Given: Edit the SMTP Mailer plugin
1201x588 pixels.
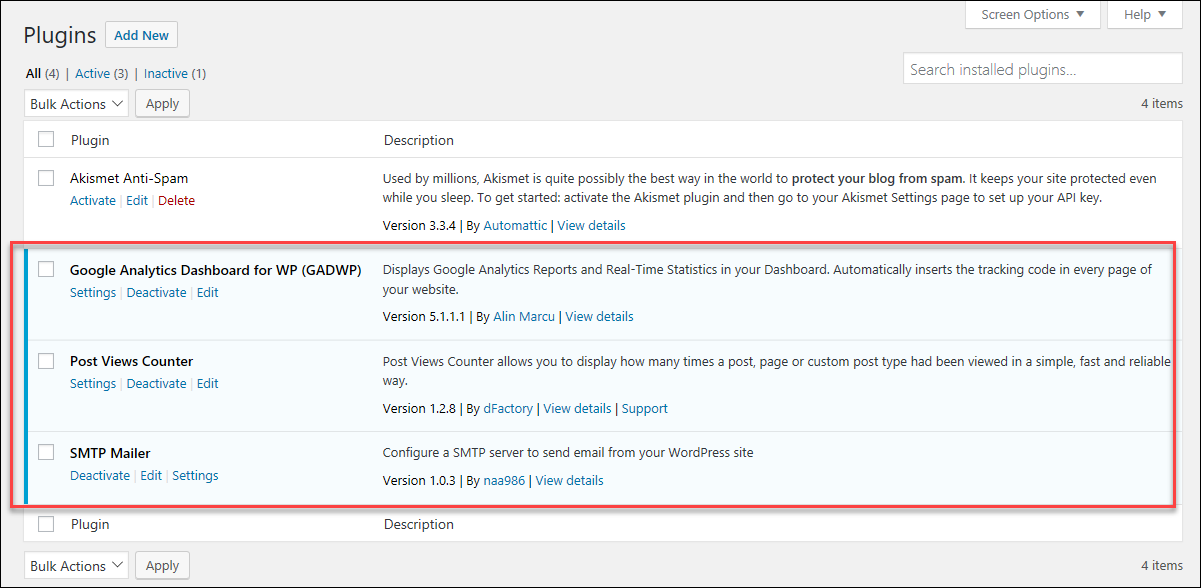Looking at the screenshot, I should pos(151,475).
